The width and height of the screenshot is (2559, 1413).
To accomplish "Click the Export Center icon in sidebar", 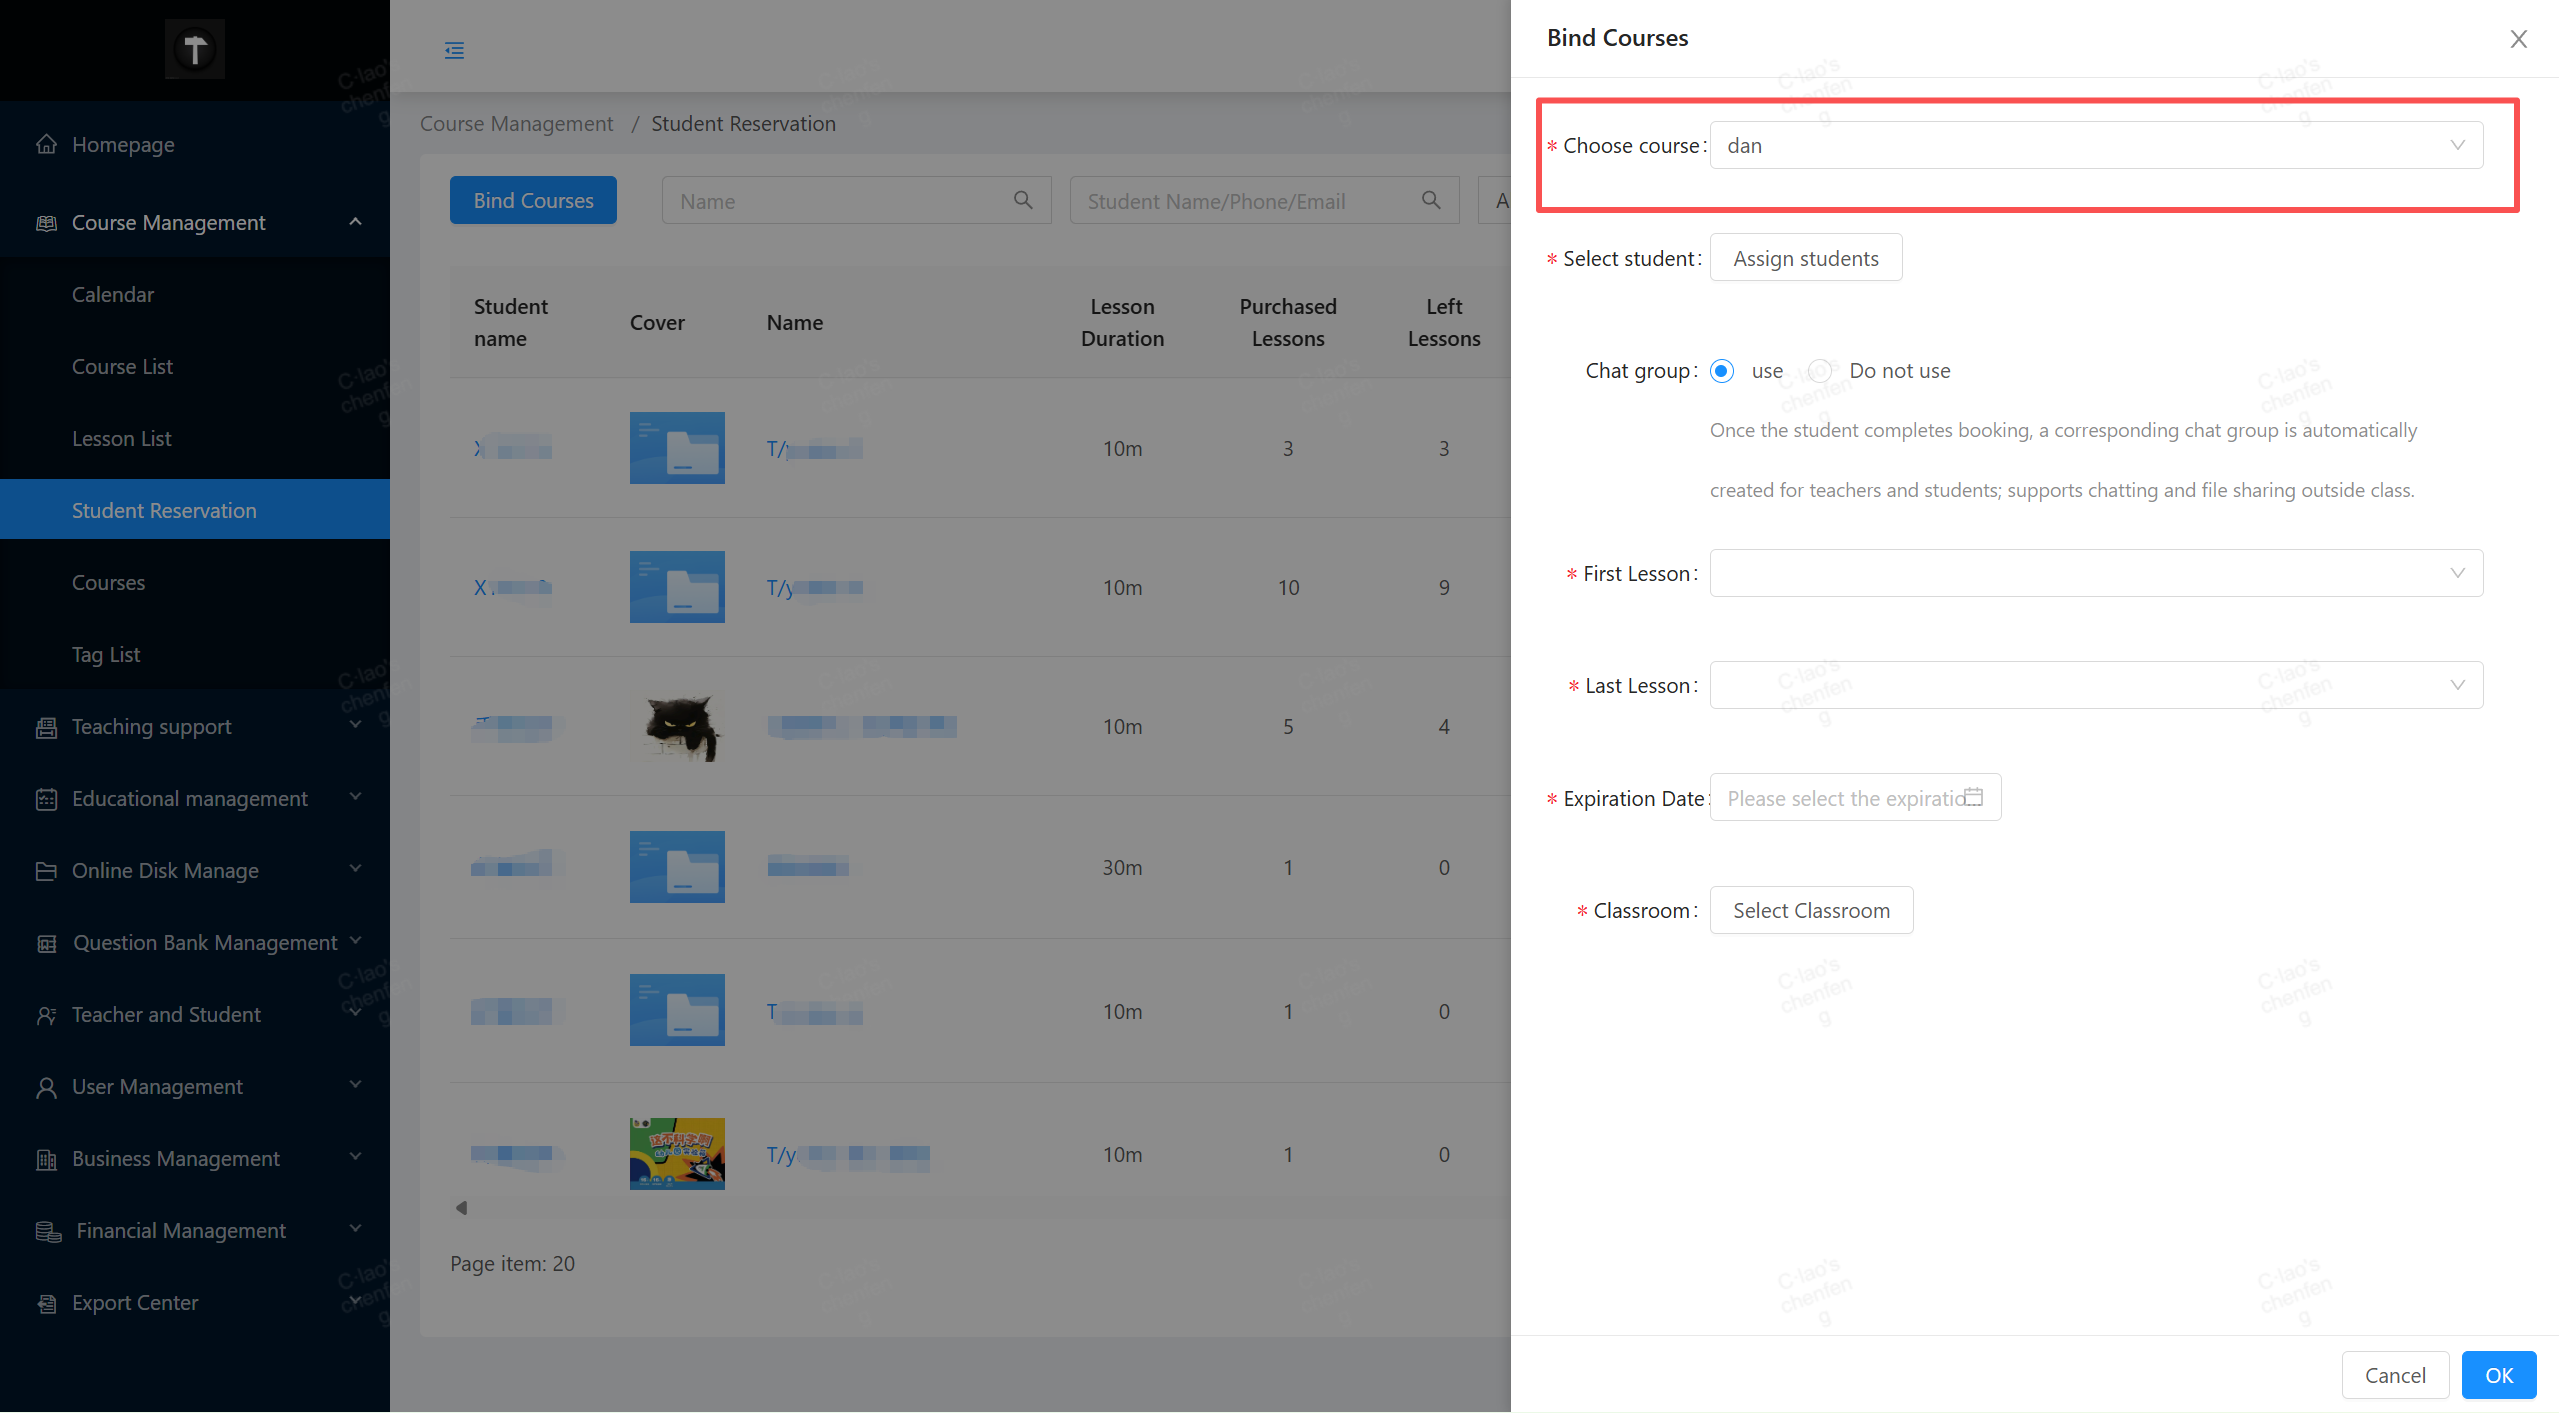I will [46, 1303].
